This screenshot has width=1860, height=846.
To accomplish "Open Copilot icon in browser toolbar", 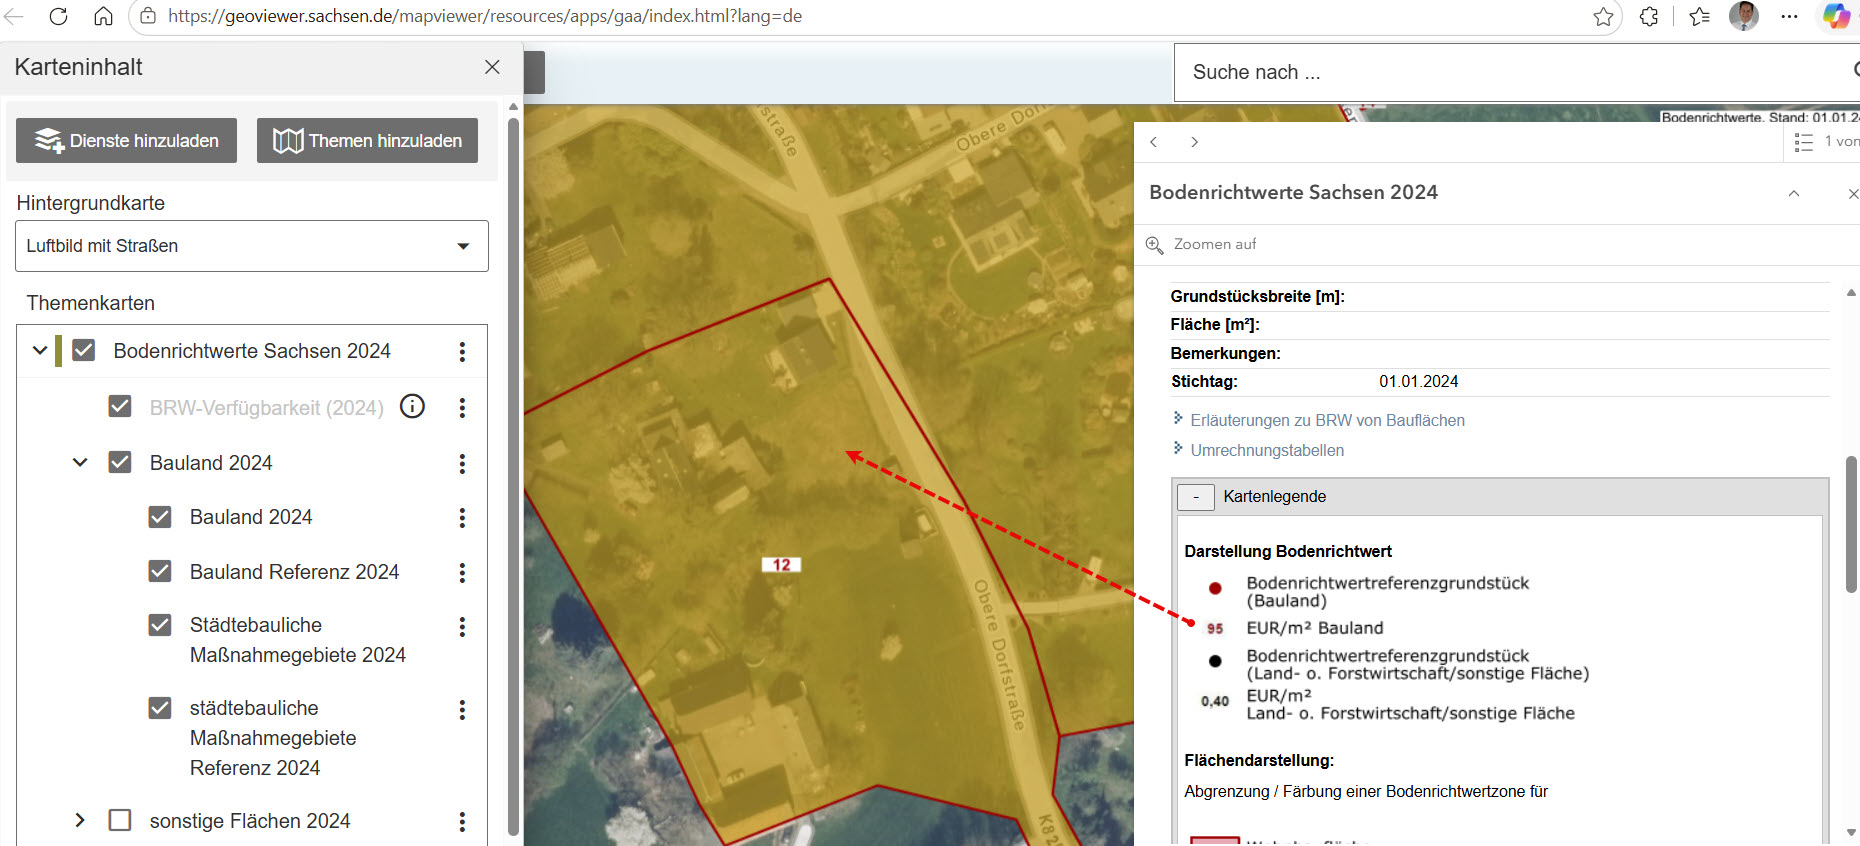I will (x=1836, y=16).
